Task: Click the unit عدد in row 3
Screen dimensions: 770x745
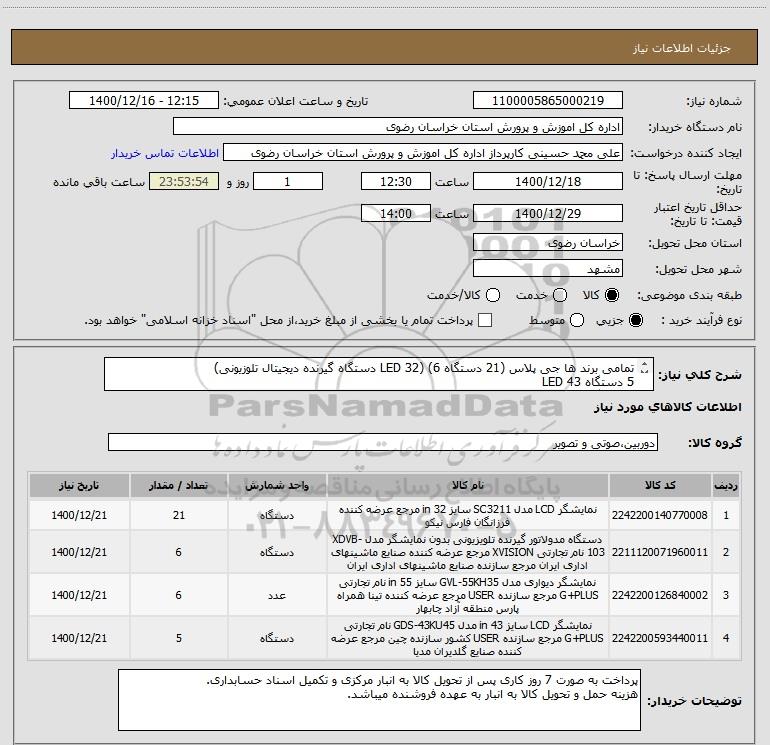Action: [277, 595]
